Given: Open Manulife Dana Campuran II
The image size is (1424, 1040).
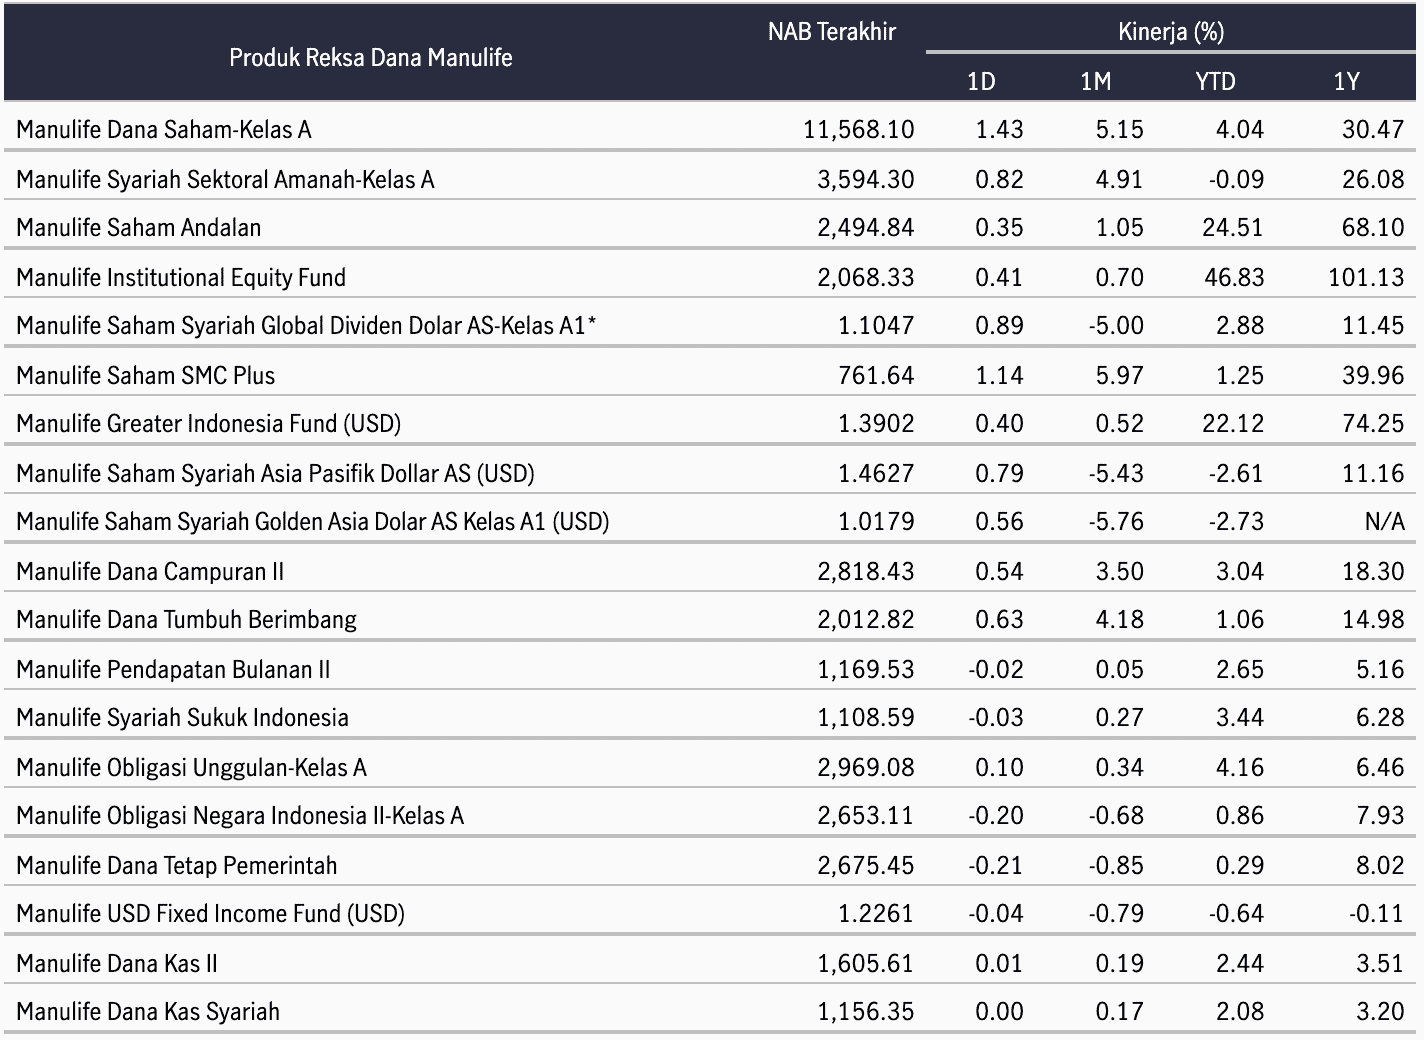Looking at the screenshot, I should point(150,571).
